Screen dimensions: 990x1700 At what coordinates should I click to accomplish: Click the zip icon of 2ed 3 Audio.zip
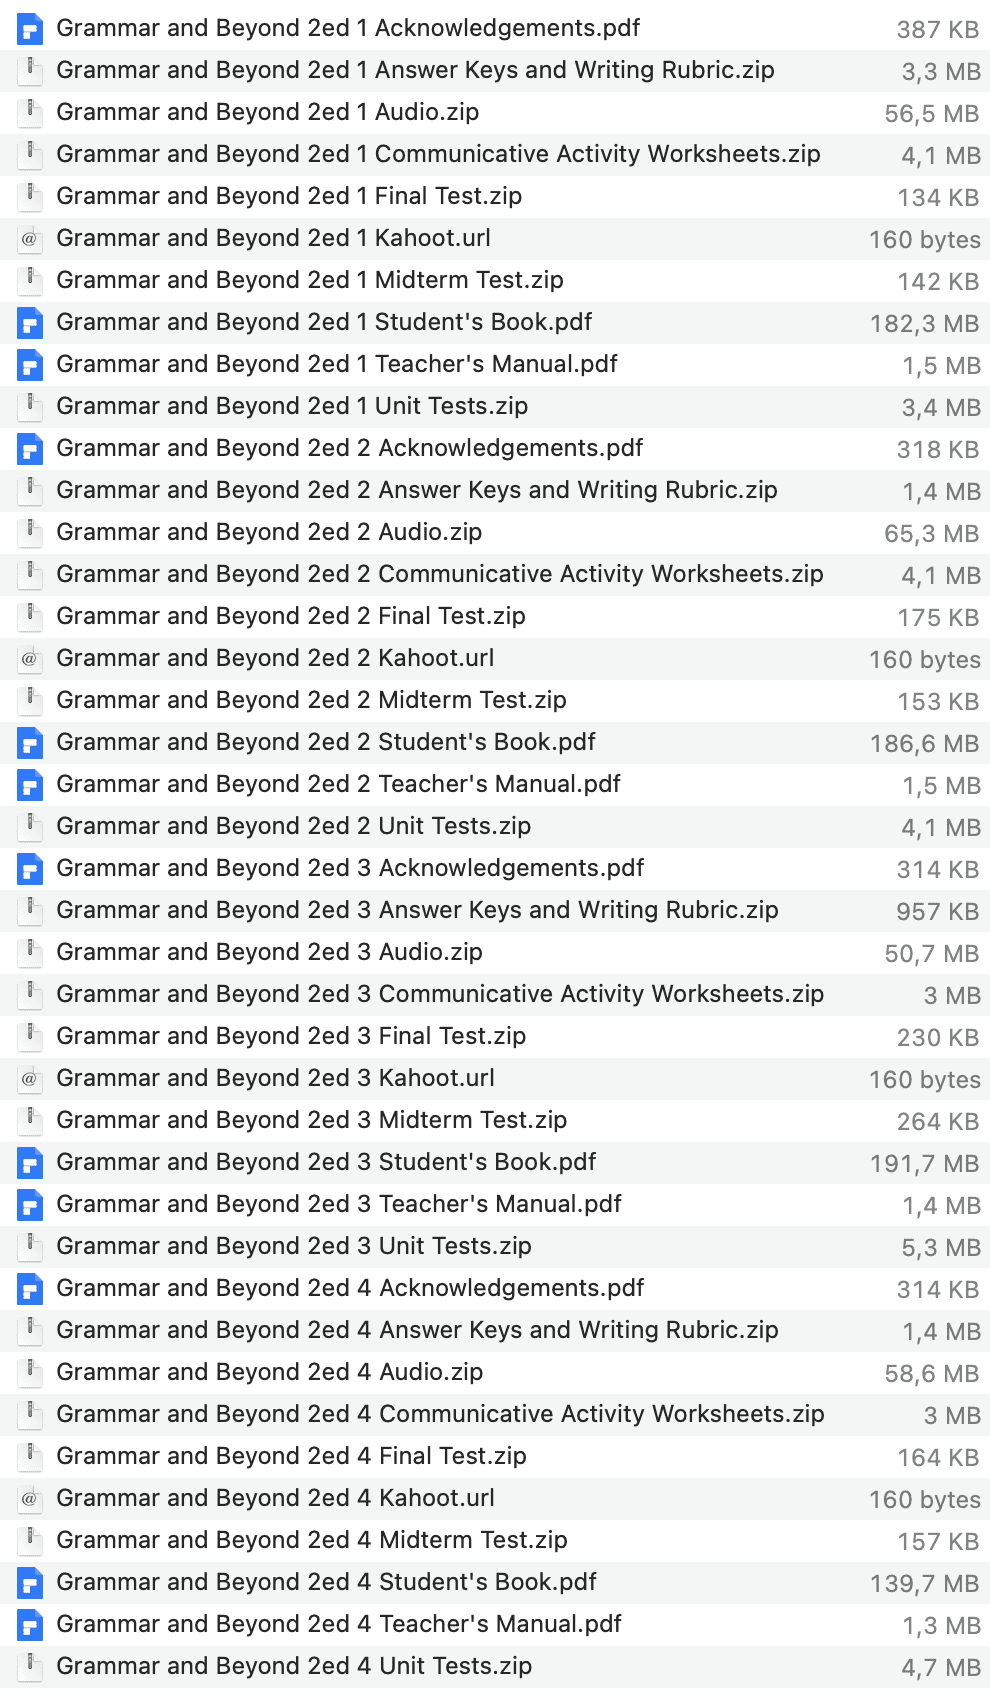(30, 953)
